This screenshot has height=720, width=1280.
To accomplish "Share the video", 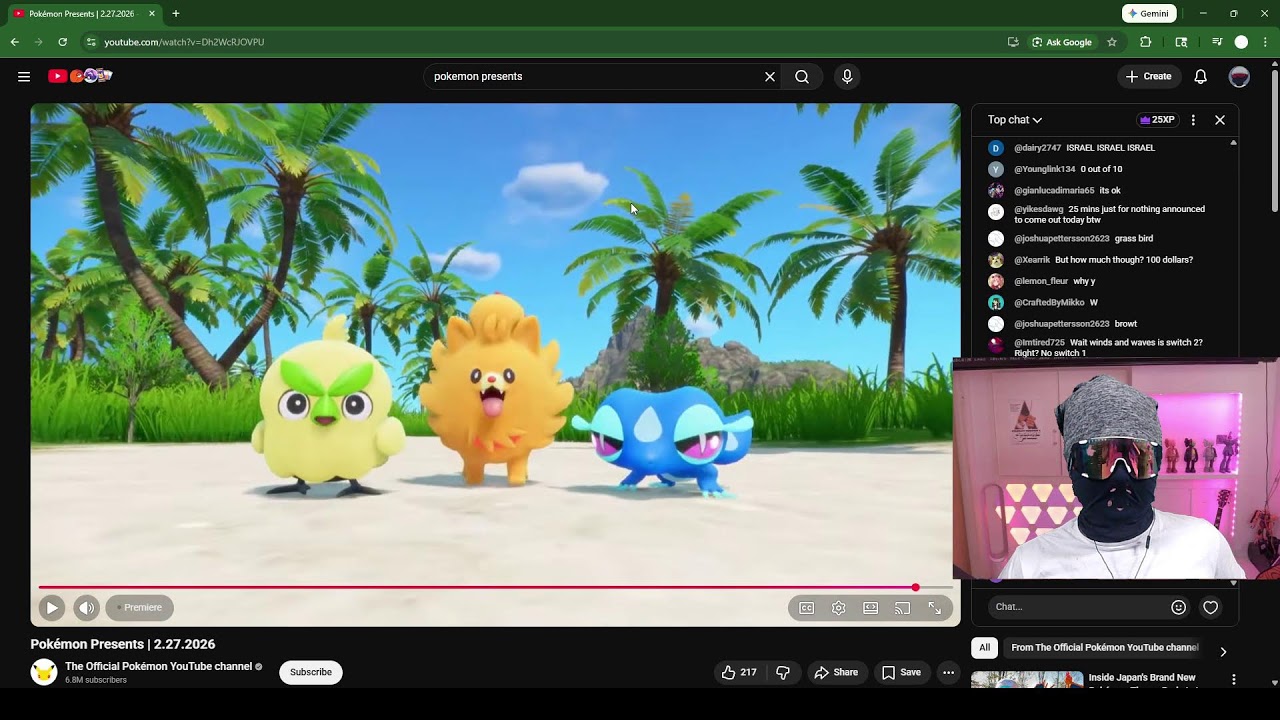I will [x=836, y=672].
